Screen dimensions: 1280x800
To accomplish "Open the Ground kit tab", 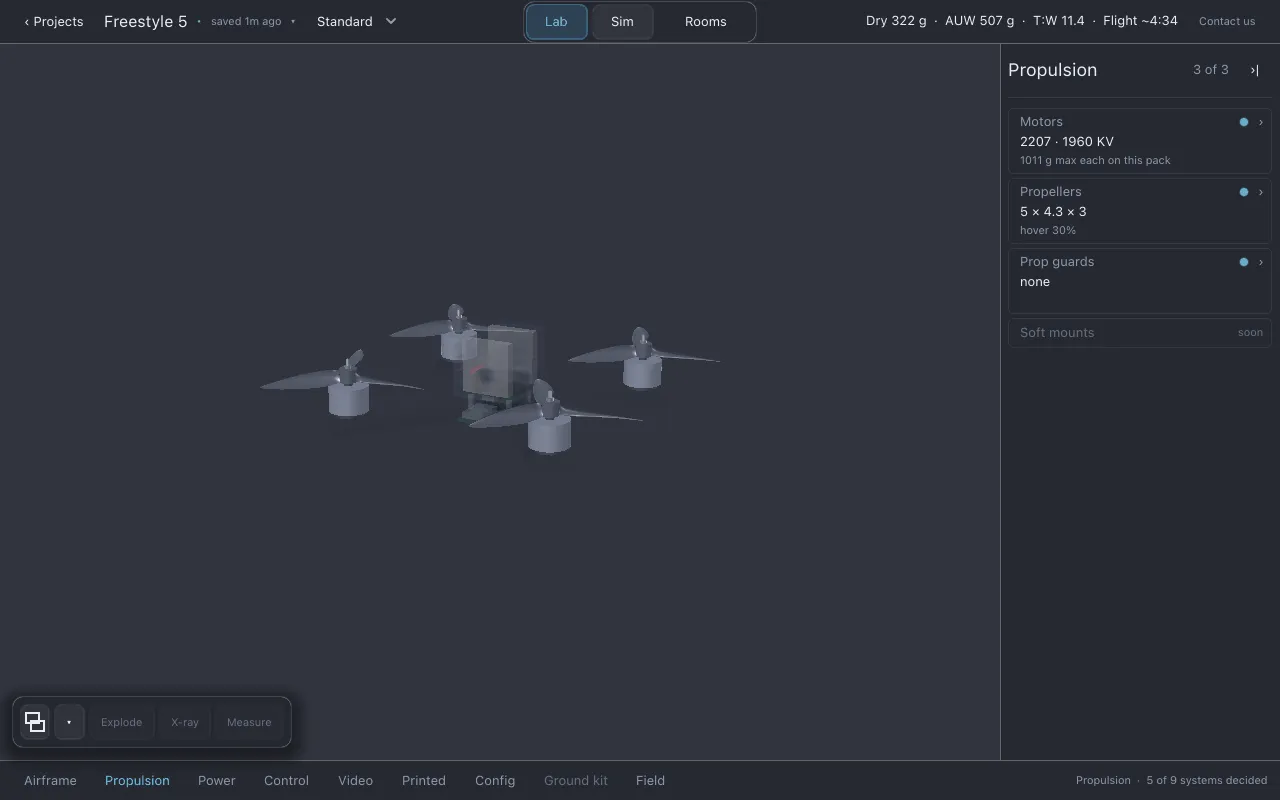I will coord(576,780).
